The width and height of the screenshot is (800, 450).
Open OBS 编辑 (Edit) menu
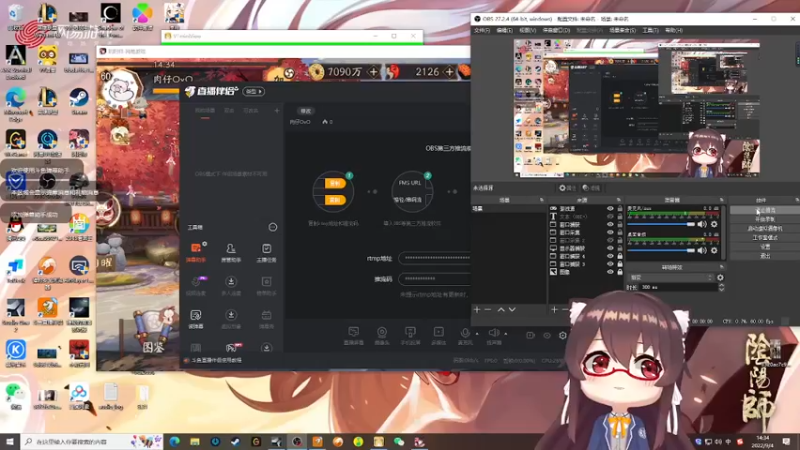(x=504, y=30)
